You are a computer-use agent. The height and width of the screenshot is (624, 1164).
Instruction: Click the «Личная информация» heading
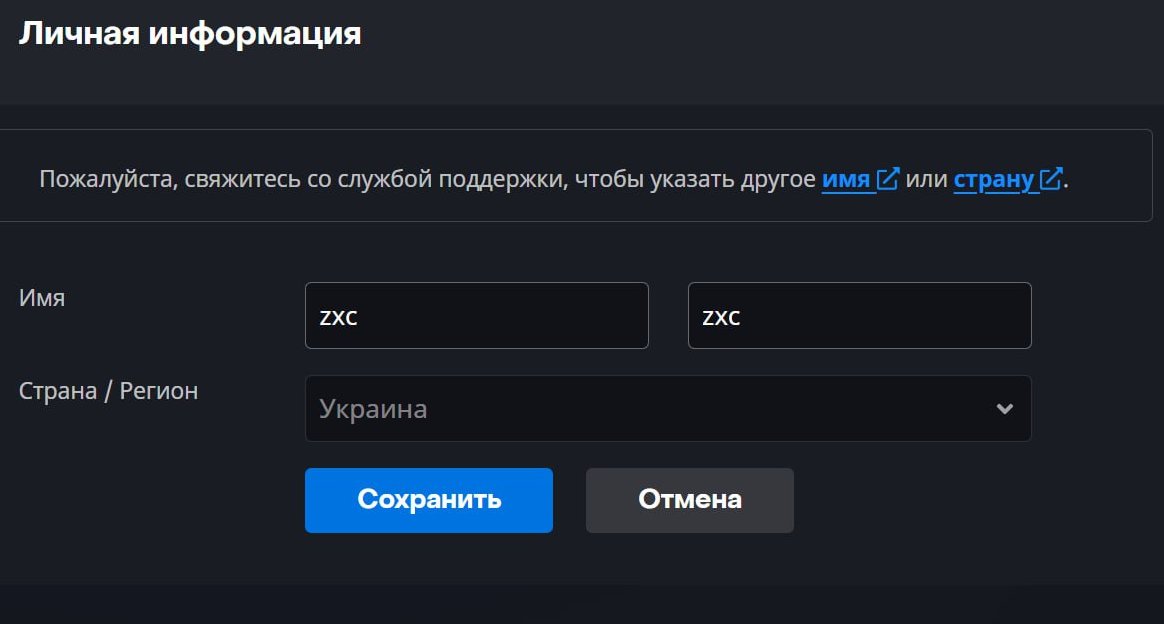pyautogui.click(x=190, y=34)
